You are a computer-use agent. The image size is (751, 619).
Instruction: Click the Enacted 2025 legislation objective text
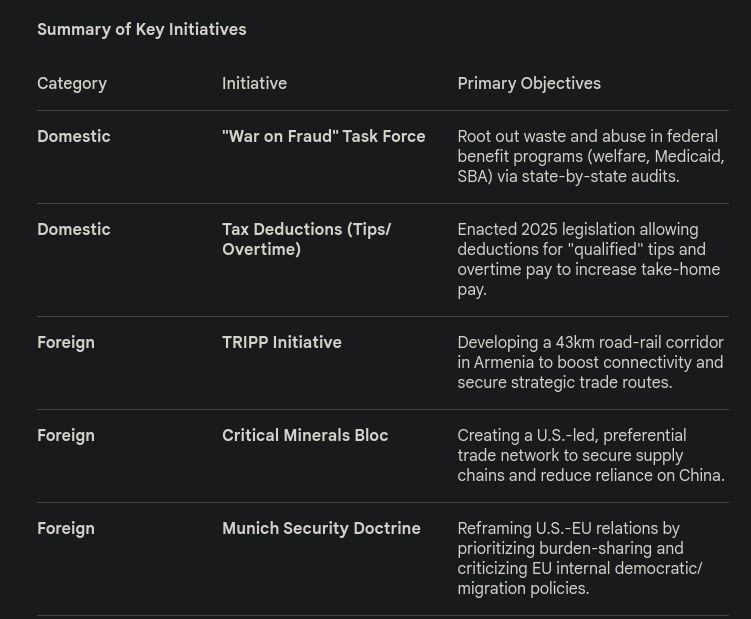point(589,260)
